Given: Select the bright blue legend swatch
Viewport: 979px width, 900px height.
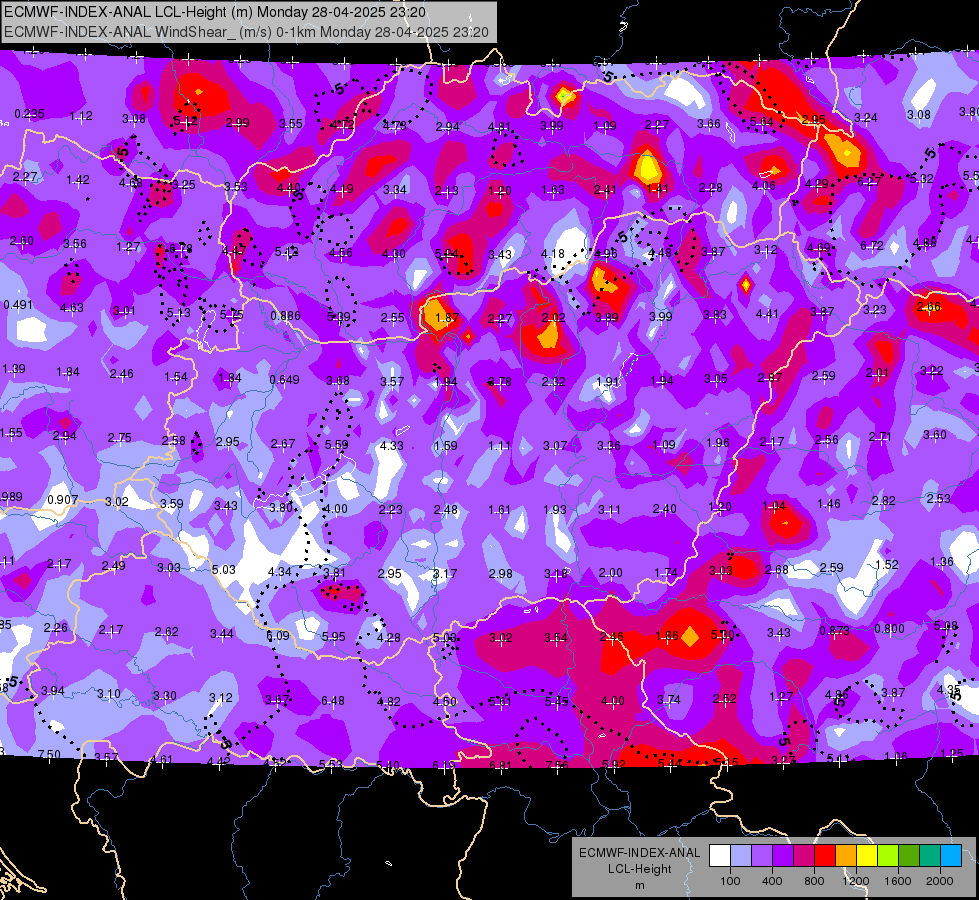Looking at the screenshot, I should (x=951, y=856).
